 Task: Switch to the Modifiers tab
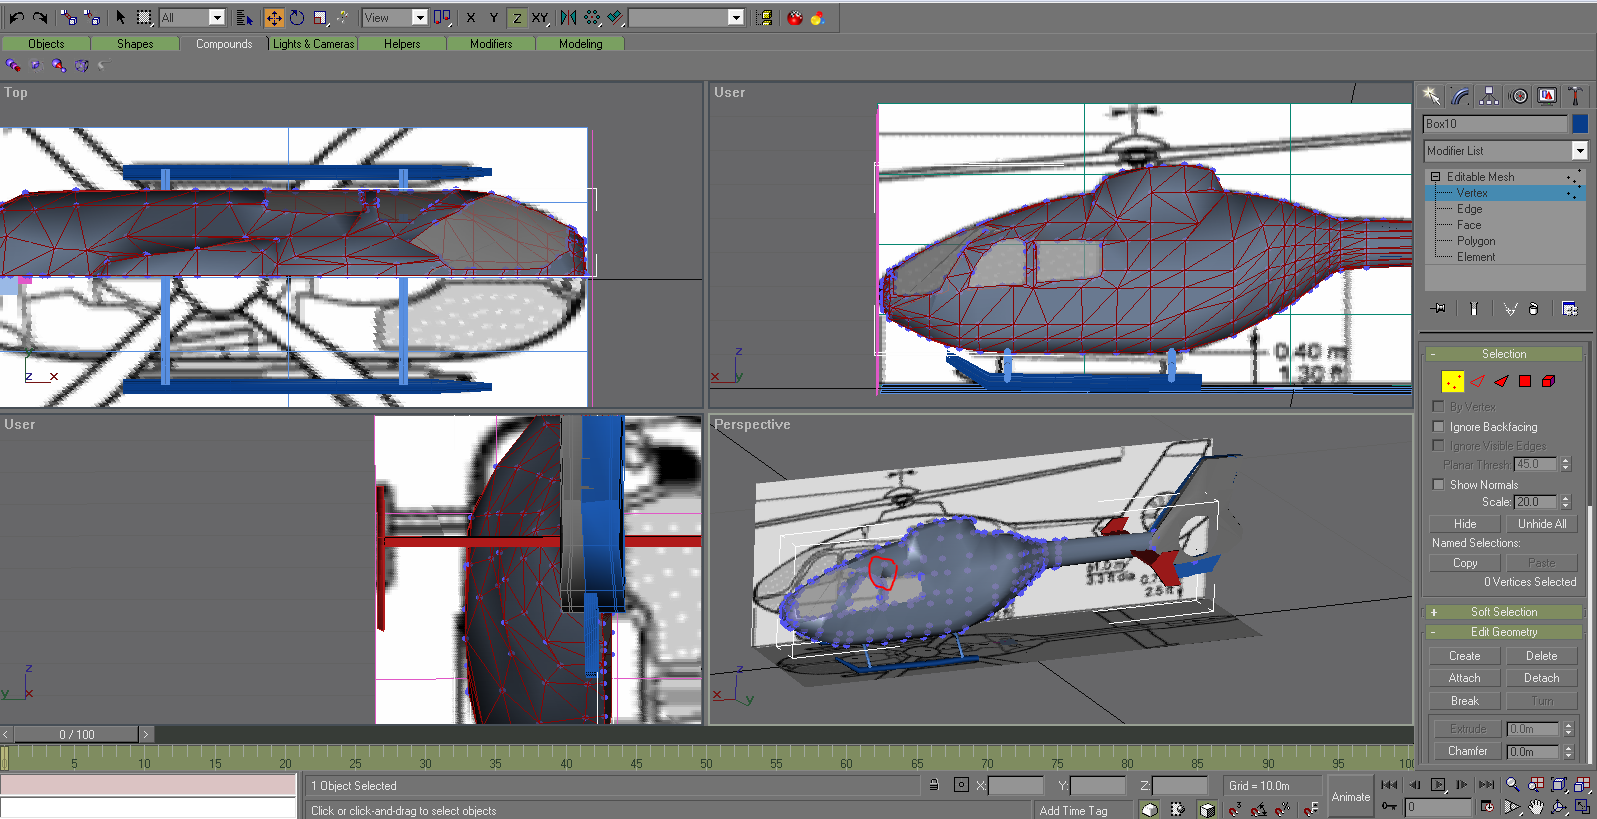pyautogui.click(x=491, y=44)
